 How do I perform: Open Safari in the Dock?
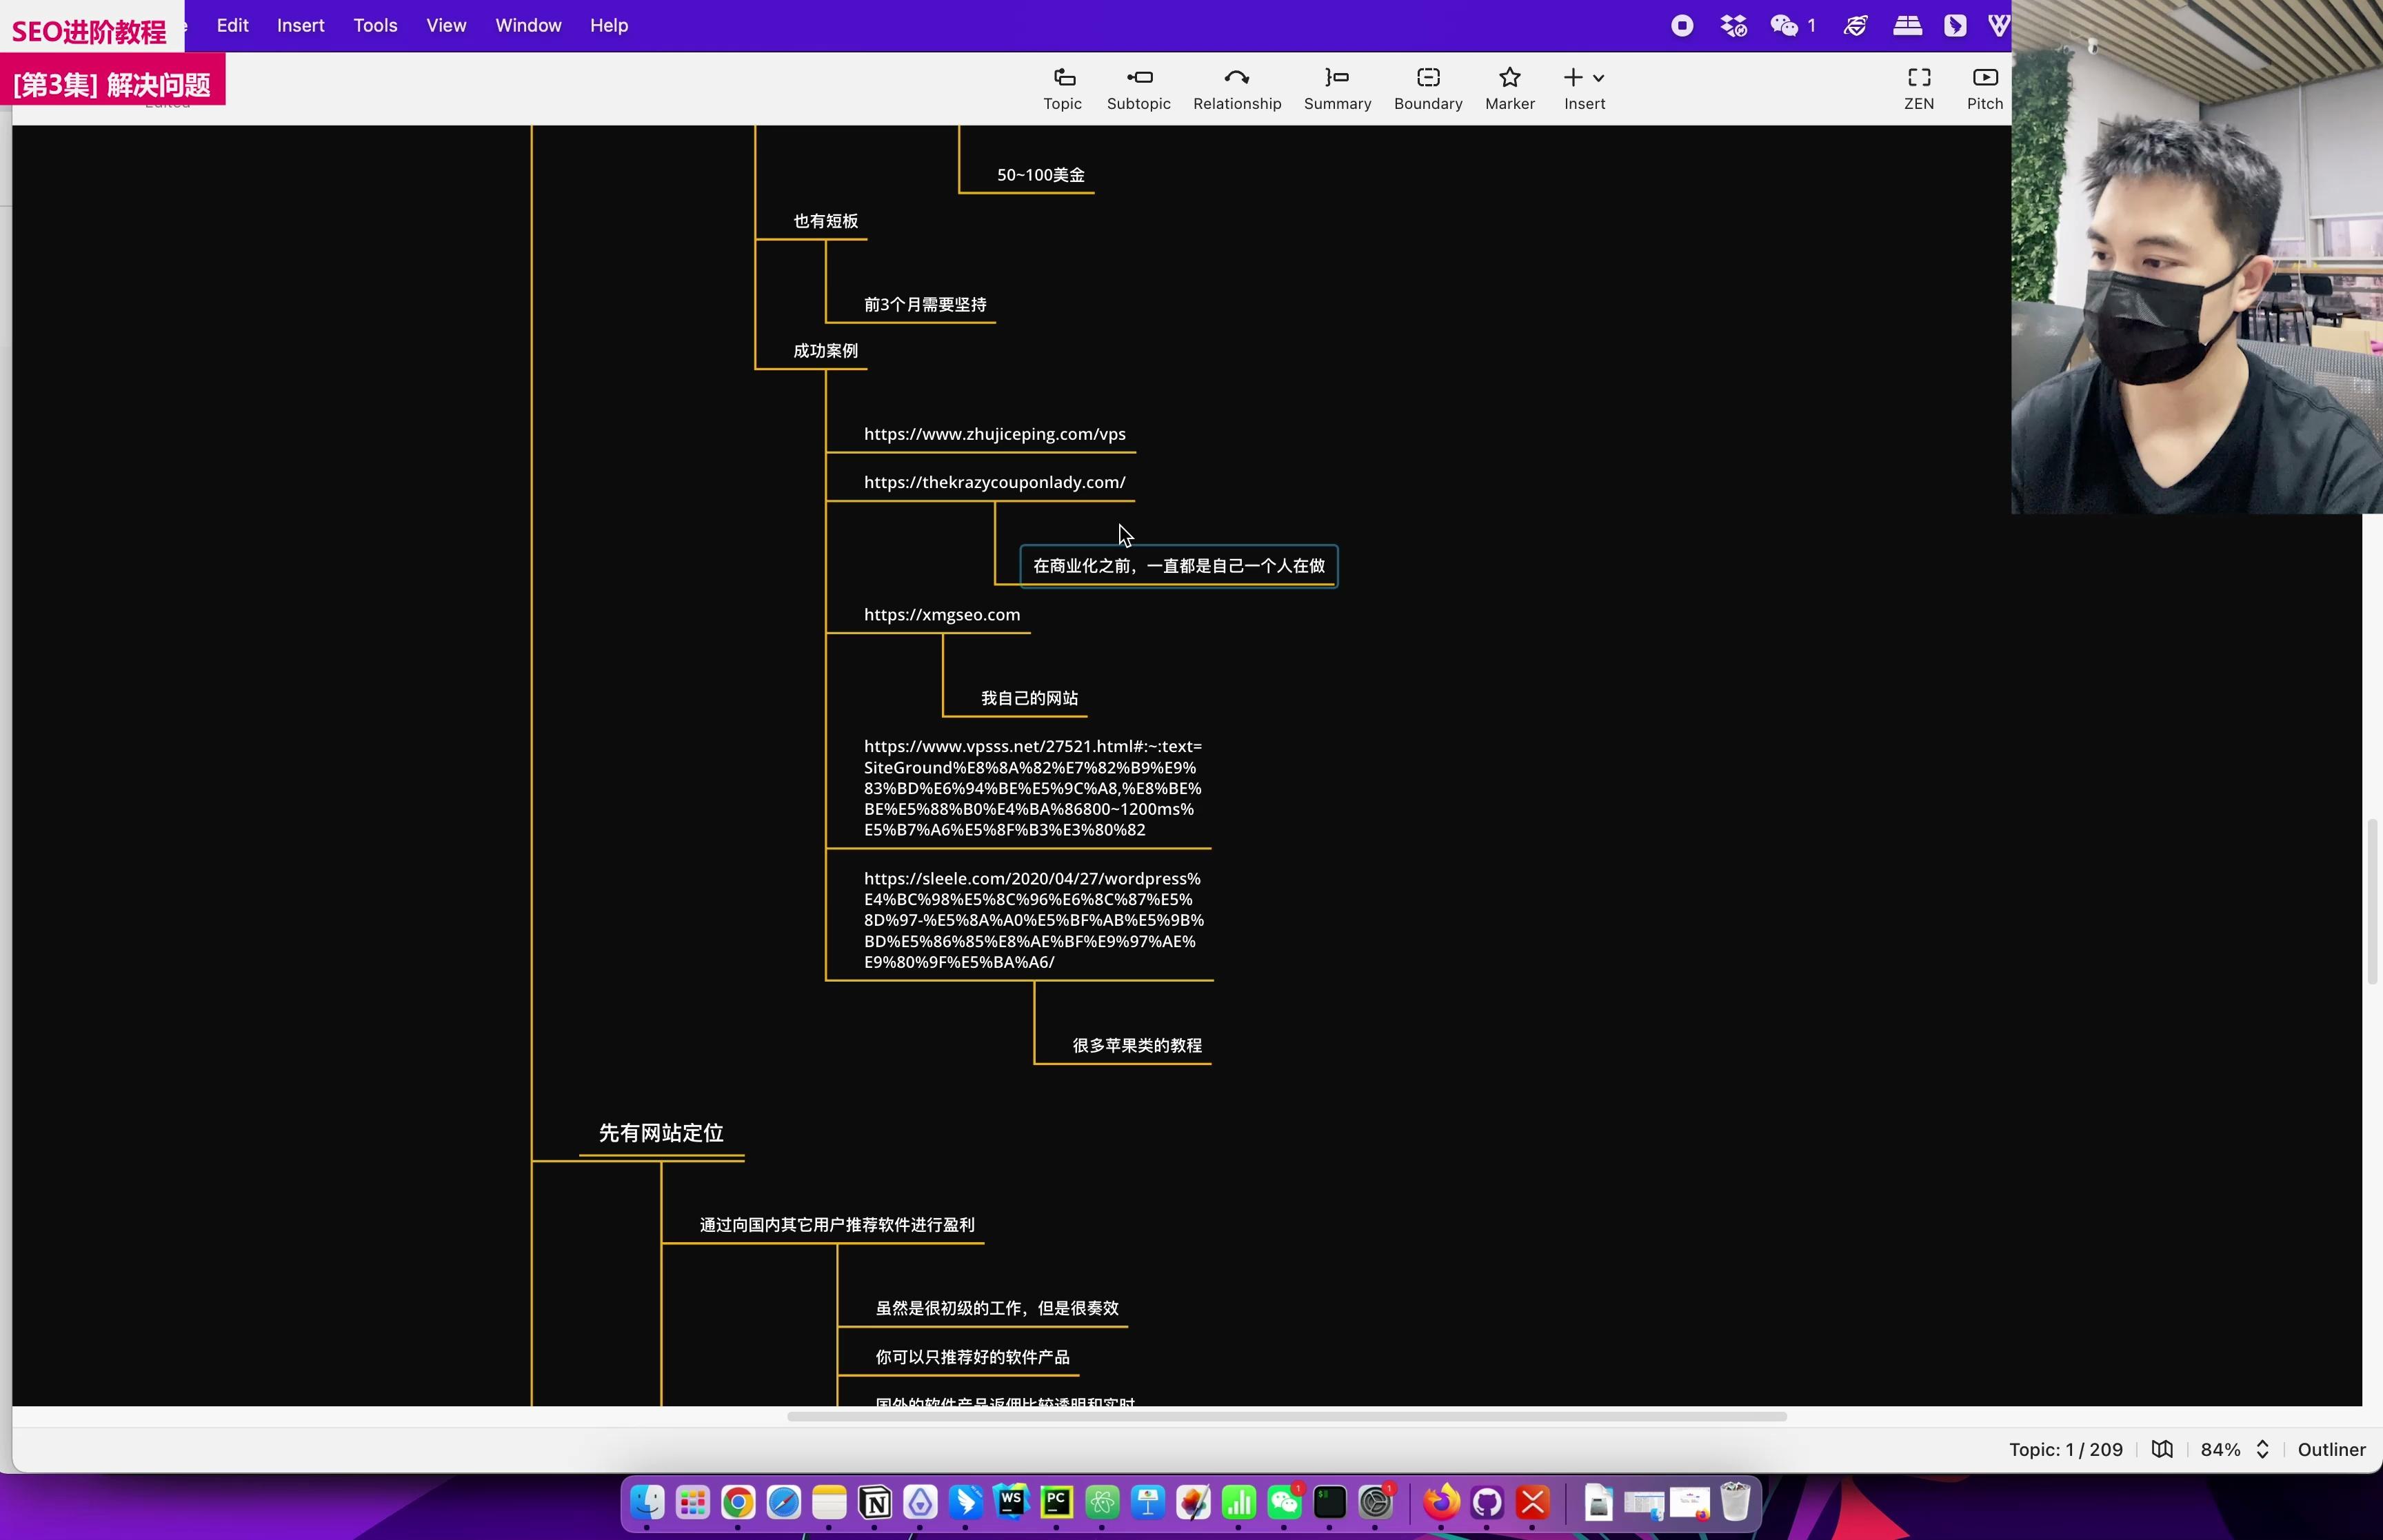[x=783, y=1502]
